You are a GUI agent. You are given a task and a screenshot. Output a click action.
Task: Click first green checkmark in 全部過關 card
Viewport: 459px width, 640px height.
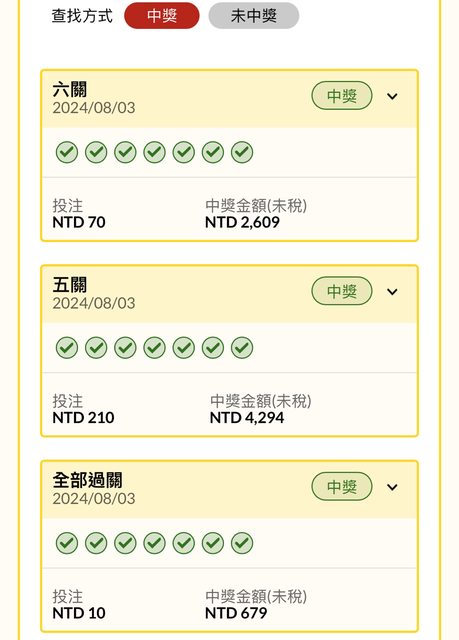67,543
